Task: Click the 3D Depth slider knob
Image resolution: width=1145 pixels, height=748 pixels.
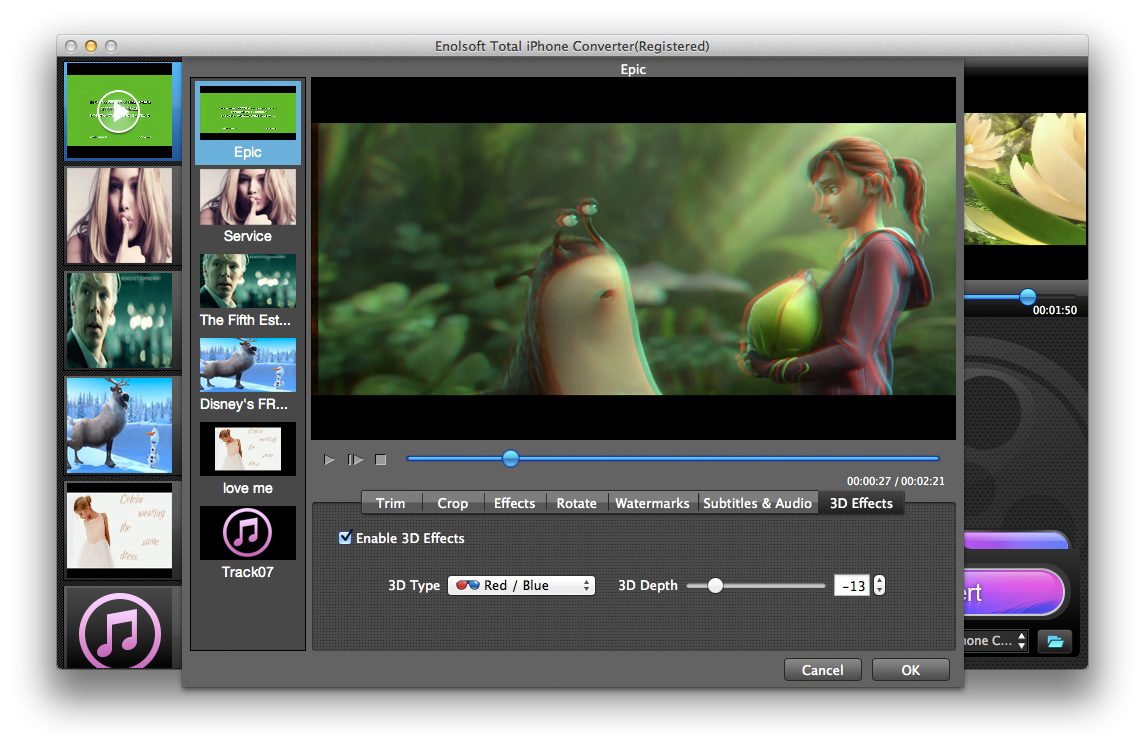Action: (x=715, y=585)
